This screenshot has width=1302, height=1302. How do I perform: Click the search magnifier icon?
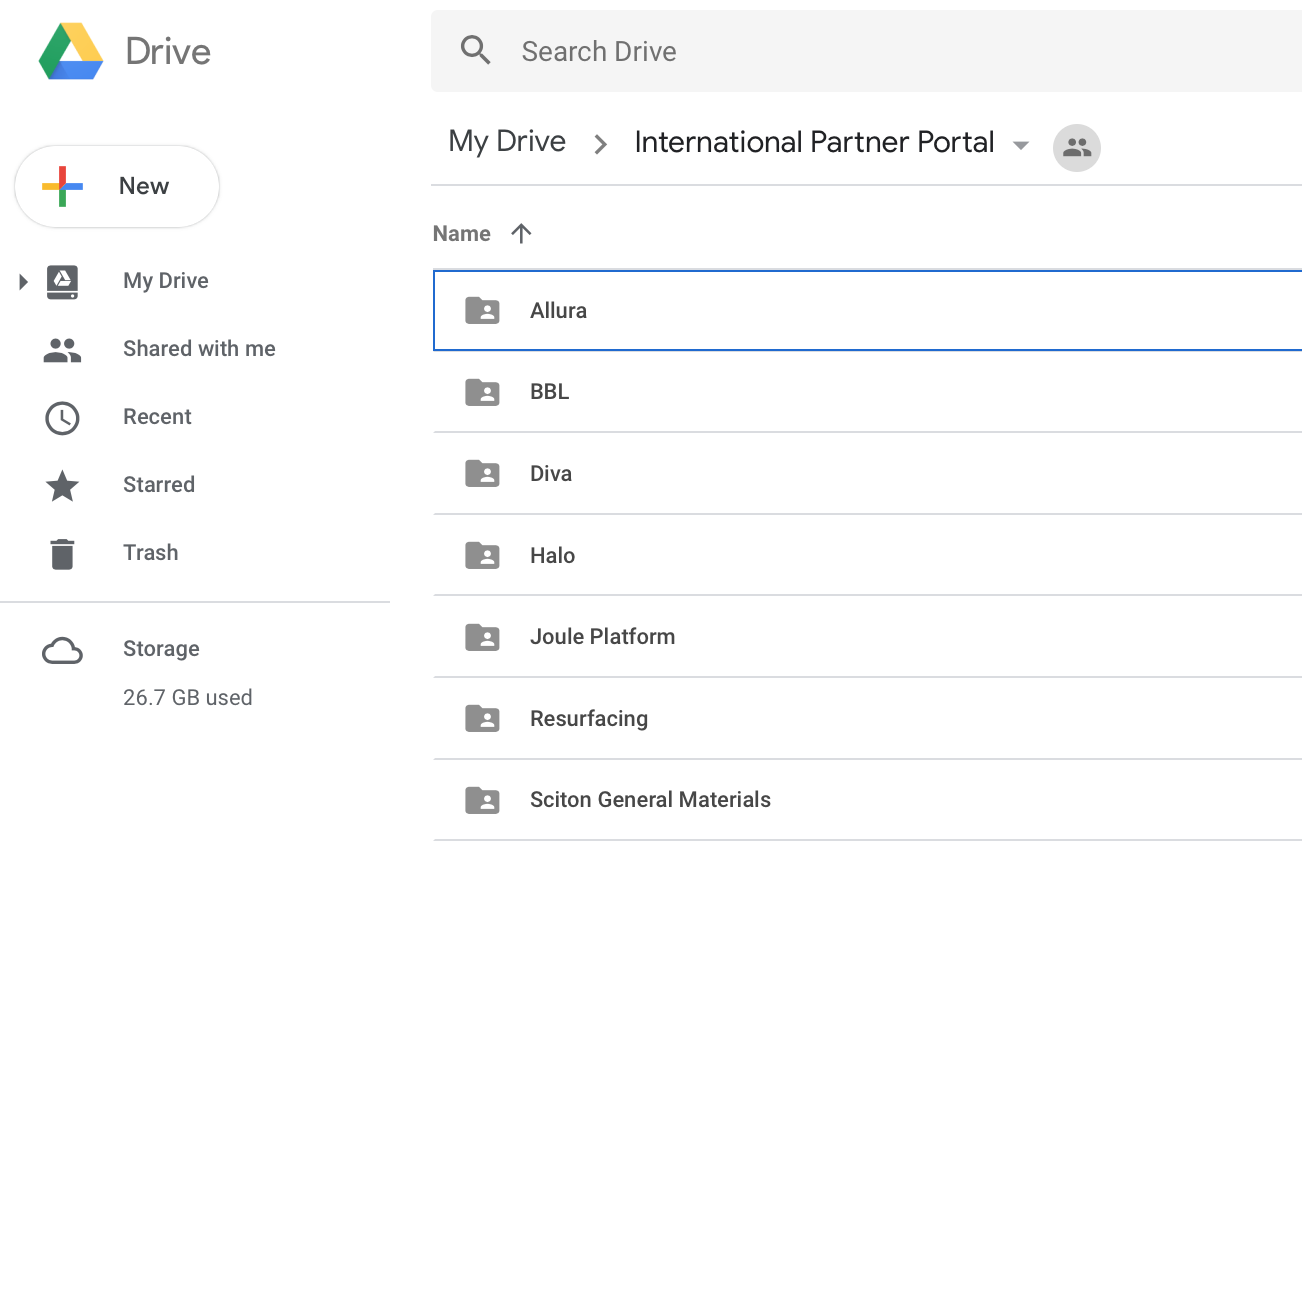(x=476, y=50)
